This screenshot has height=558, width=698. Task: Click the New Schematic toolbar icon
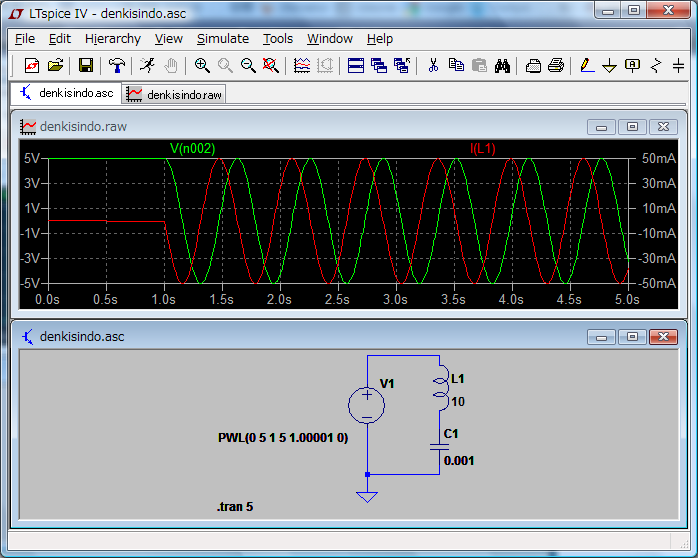coord(31,66)
